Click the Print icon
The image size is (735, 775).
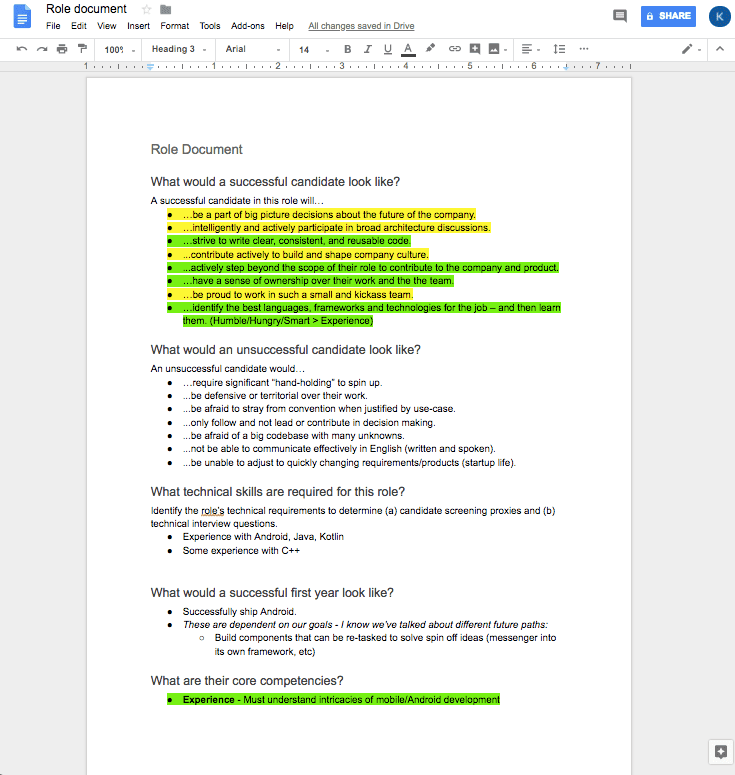[62, 49]
